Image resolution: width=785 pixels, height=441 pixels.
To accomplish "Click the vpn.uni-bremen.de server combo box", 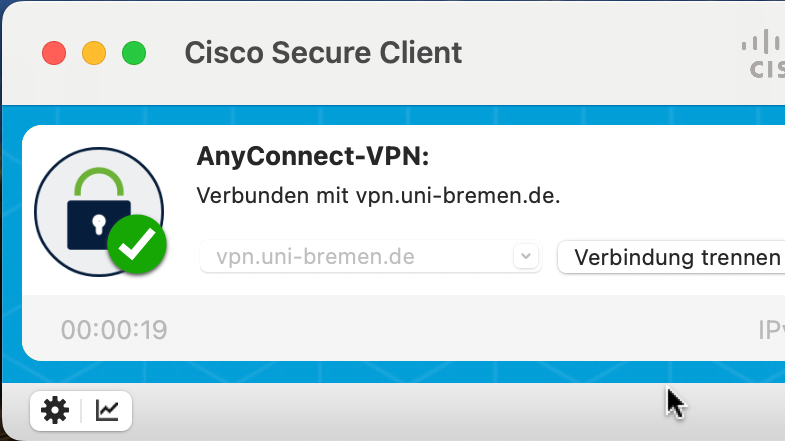I will (x=358, y=257).
